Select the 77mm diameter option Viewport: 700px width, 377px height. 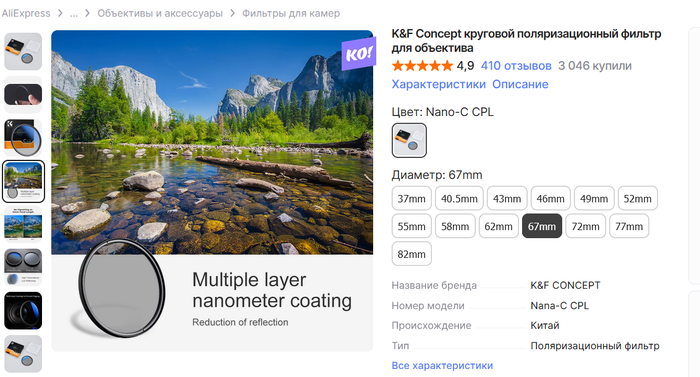(629, 226)
